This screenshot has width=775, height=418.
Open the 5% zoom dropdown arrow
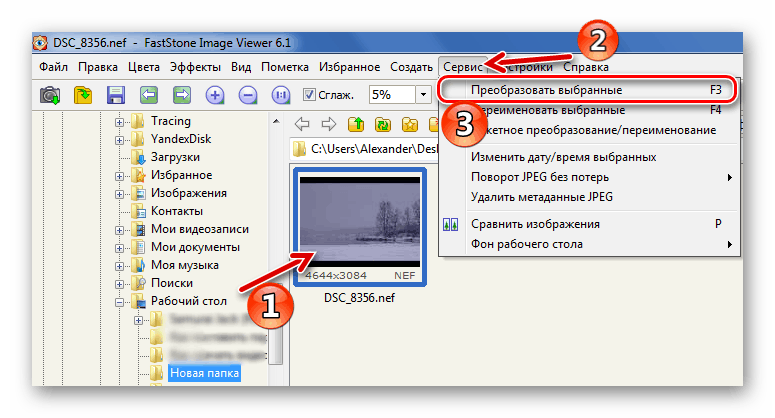click(x=424, y=94)
